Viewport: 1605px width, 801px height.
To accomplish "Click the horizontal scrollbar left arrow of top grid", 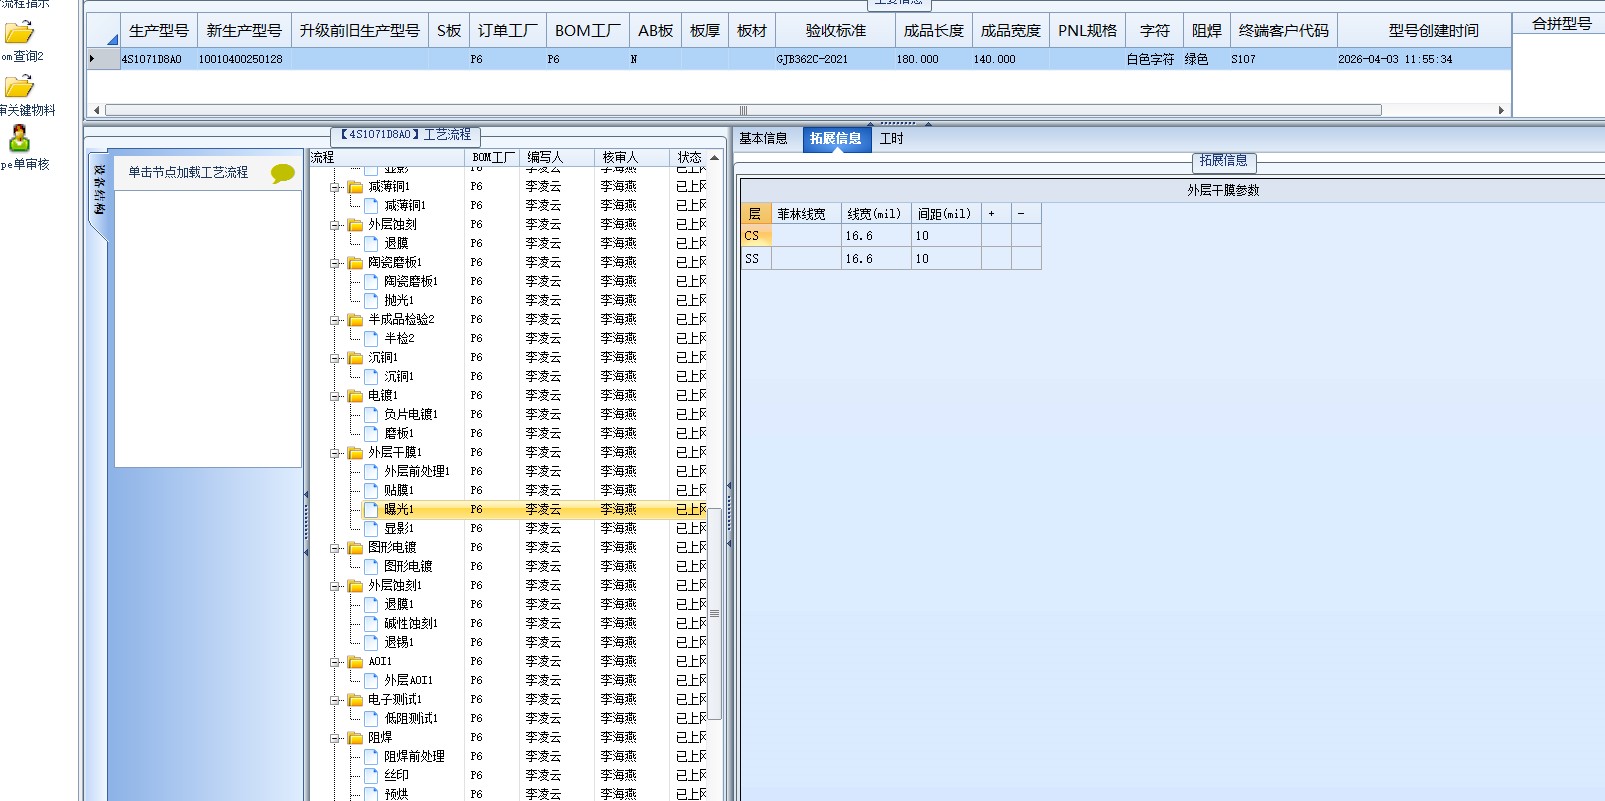I will 96,110.
